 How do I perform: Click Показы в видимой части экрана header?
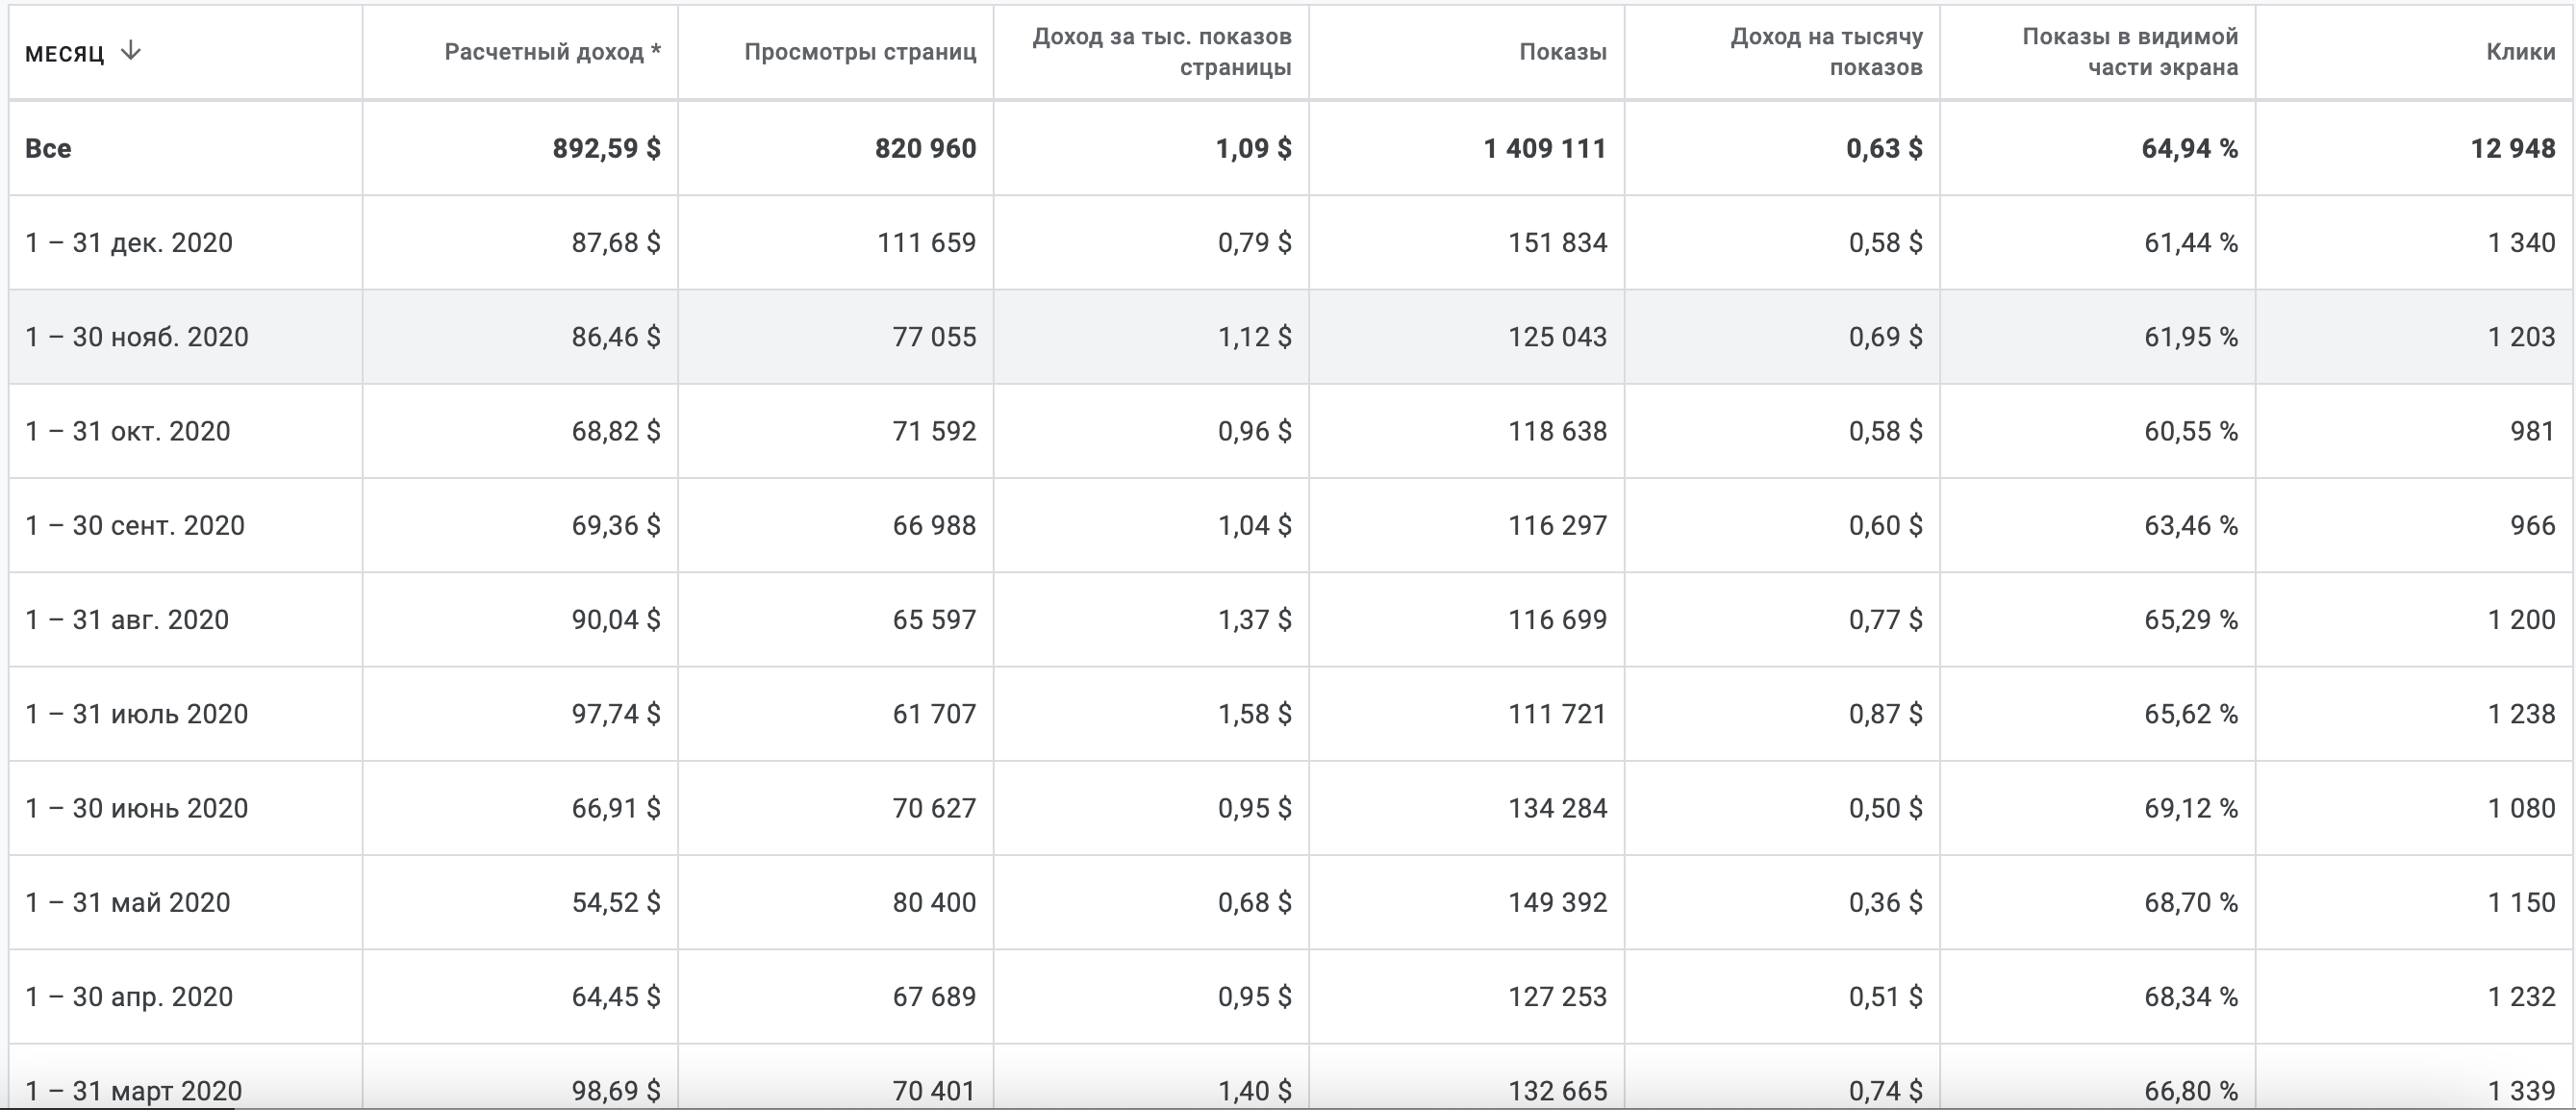(2129, 52)
